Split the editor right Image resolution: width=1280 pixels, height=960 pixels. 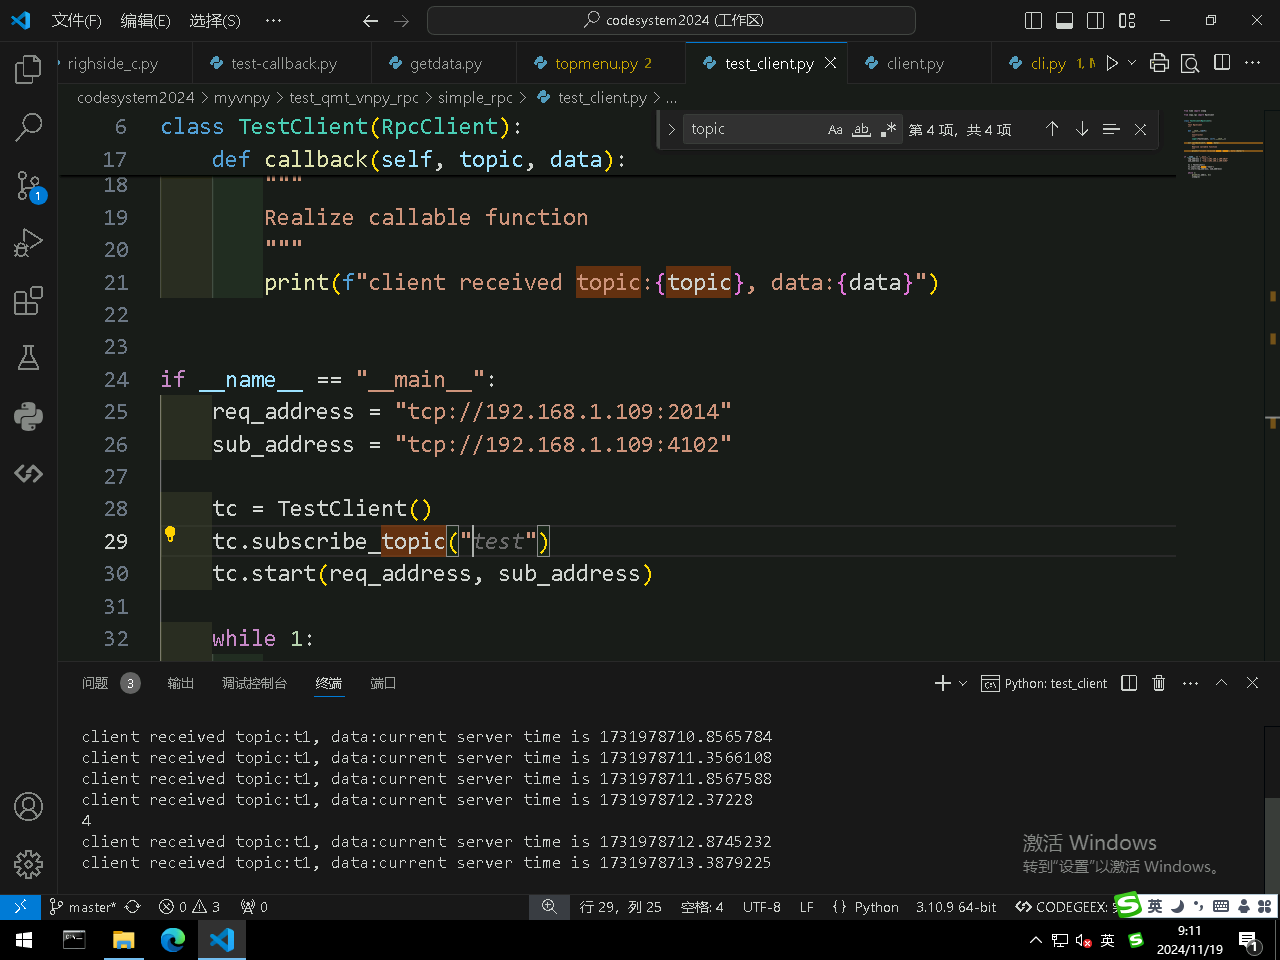(x=1222, y=63)
